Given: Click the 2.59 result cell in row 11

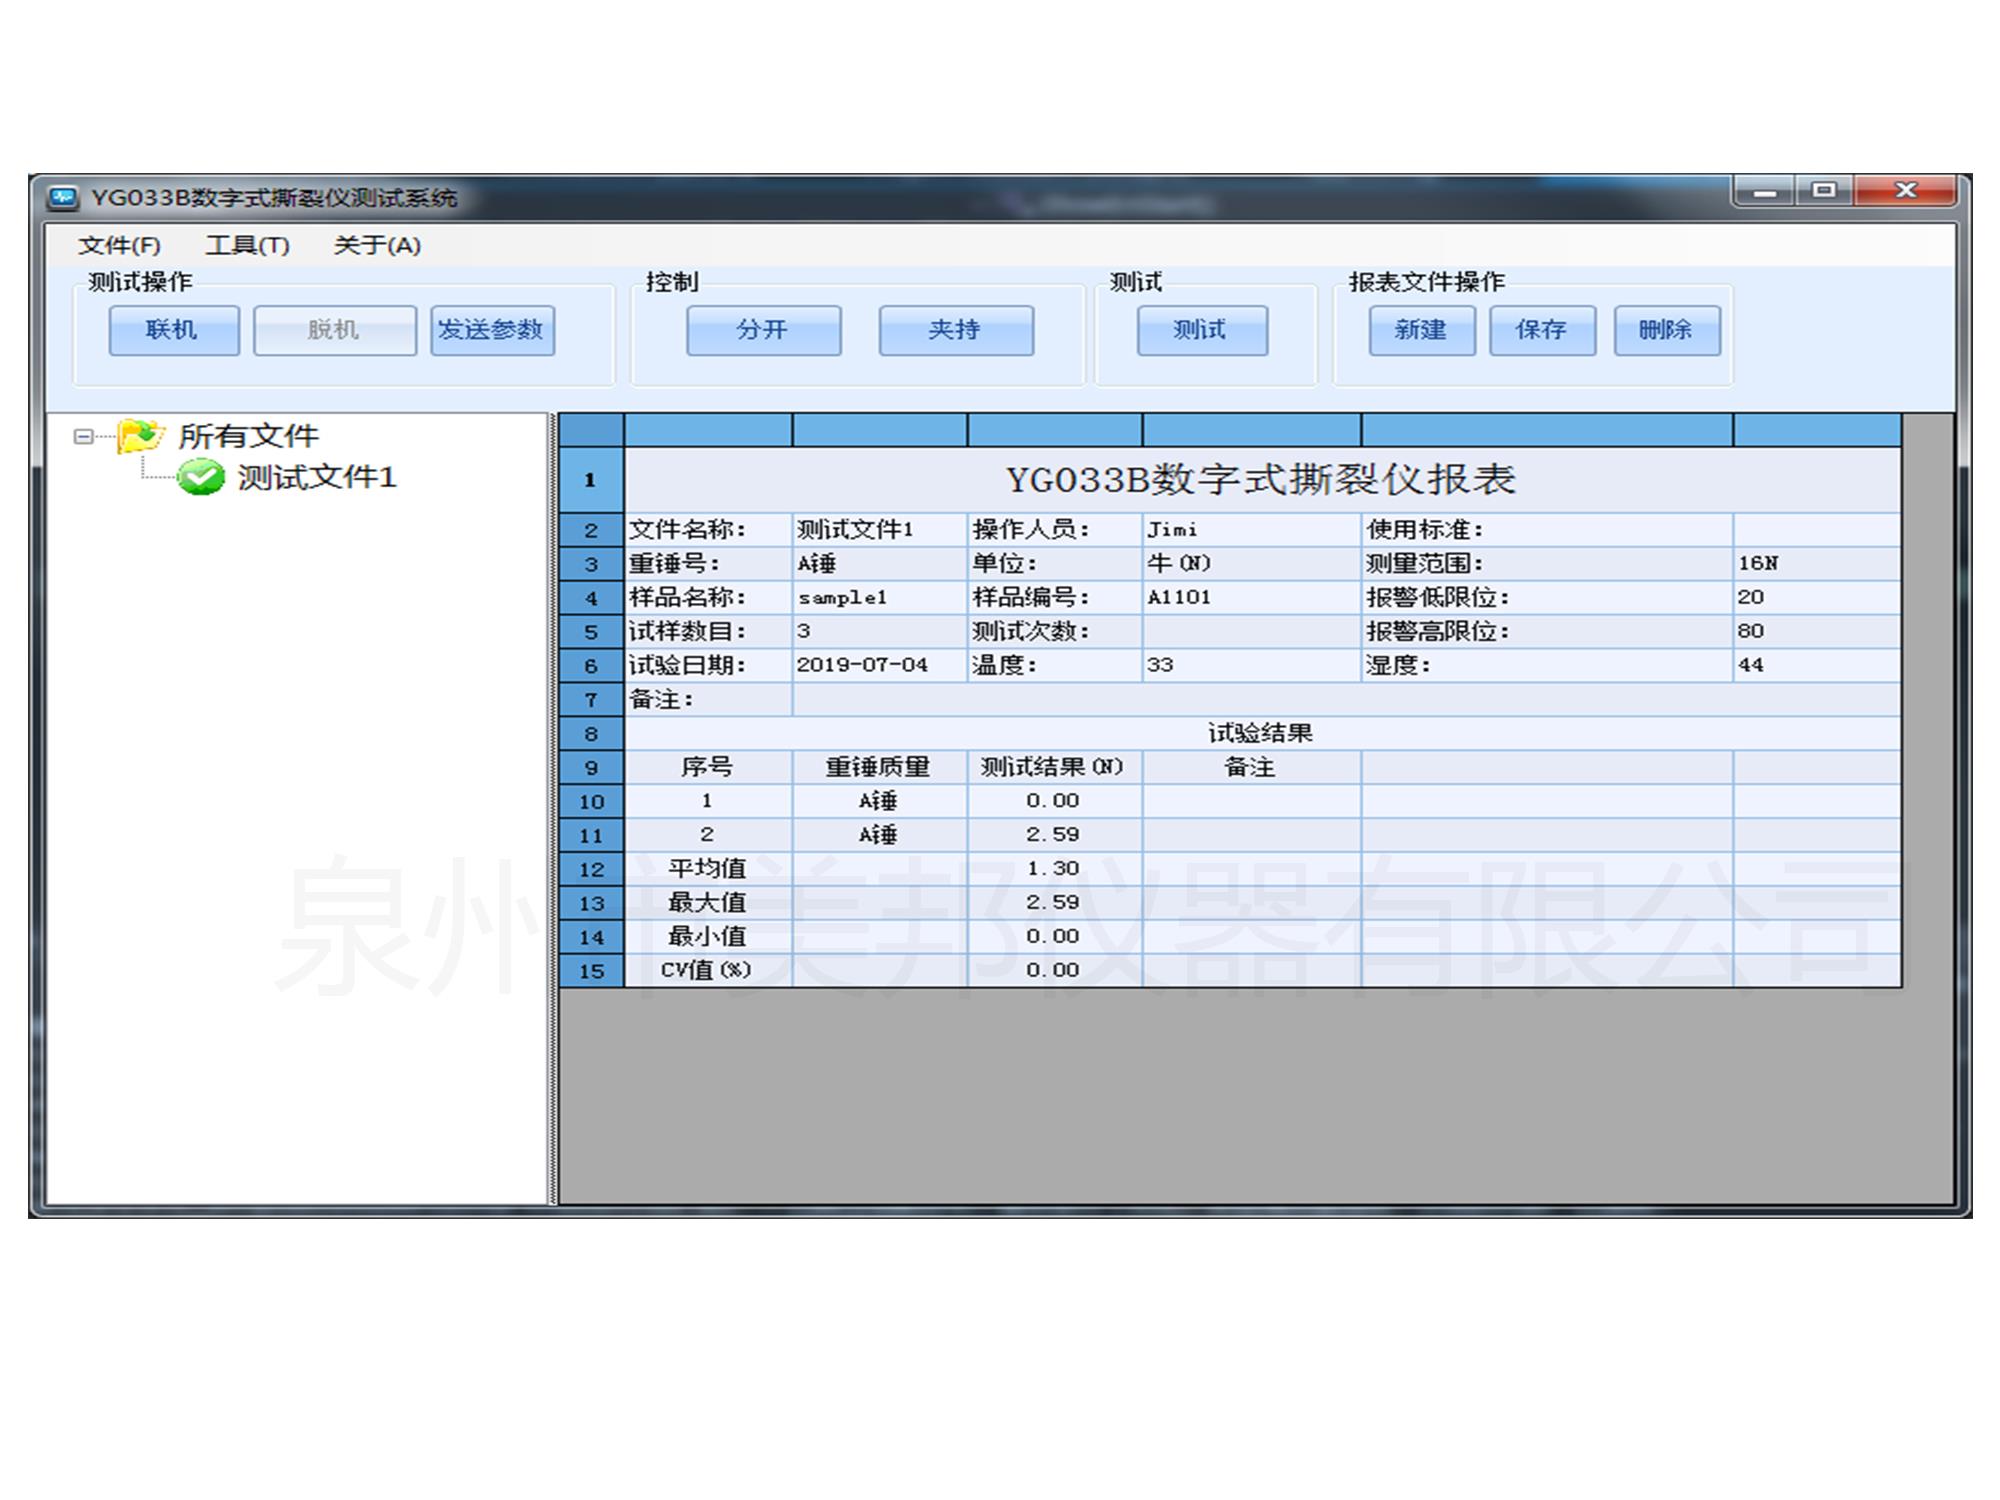Looking at the screenshot, I should click(x=1053, y=835).
